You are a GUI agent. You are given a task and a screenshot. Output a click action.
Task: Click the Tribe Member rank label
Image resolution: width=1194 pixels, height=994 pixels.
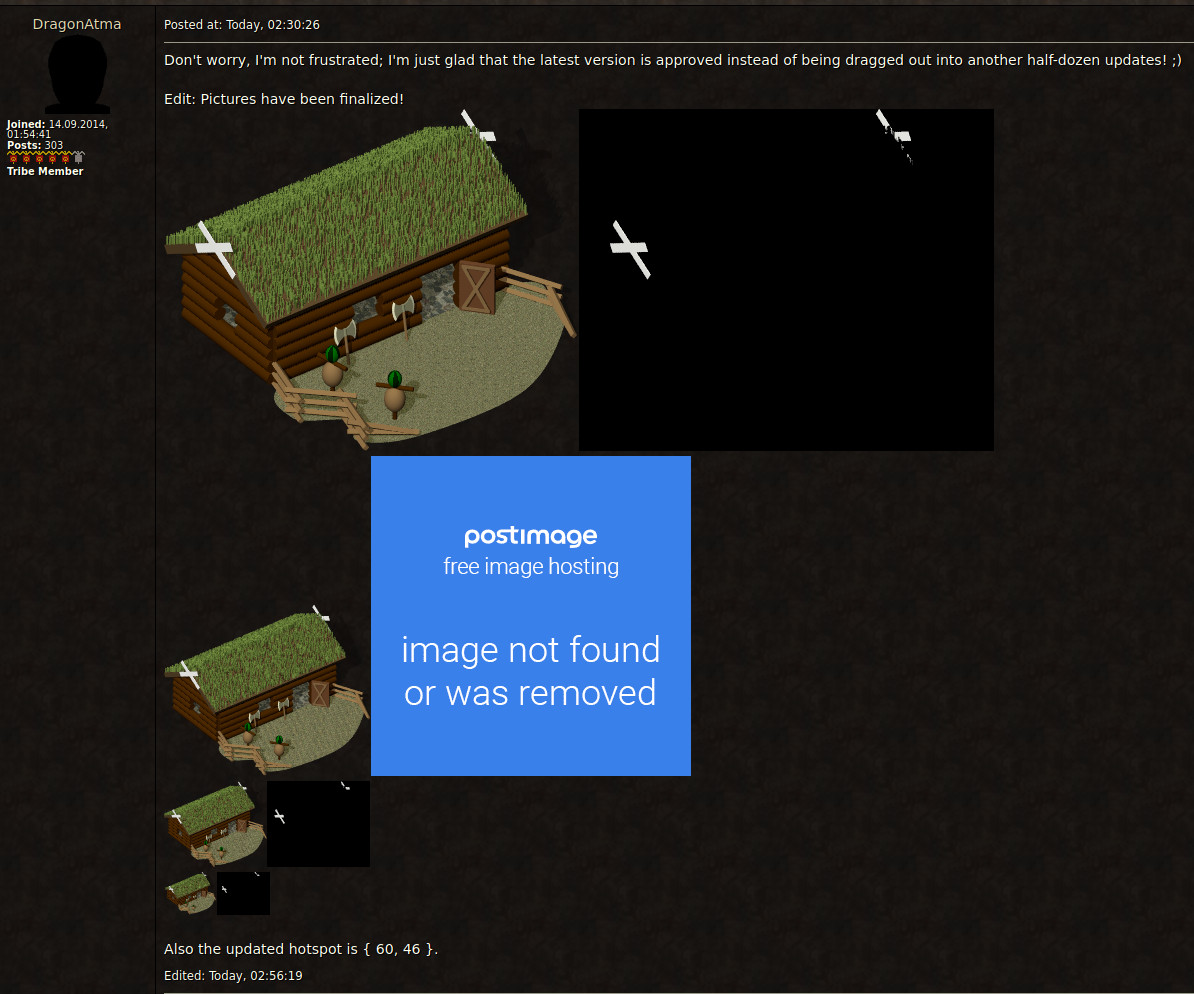[x=45, y=171]
